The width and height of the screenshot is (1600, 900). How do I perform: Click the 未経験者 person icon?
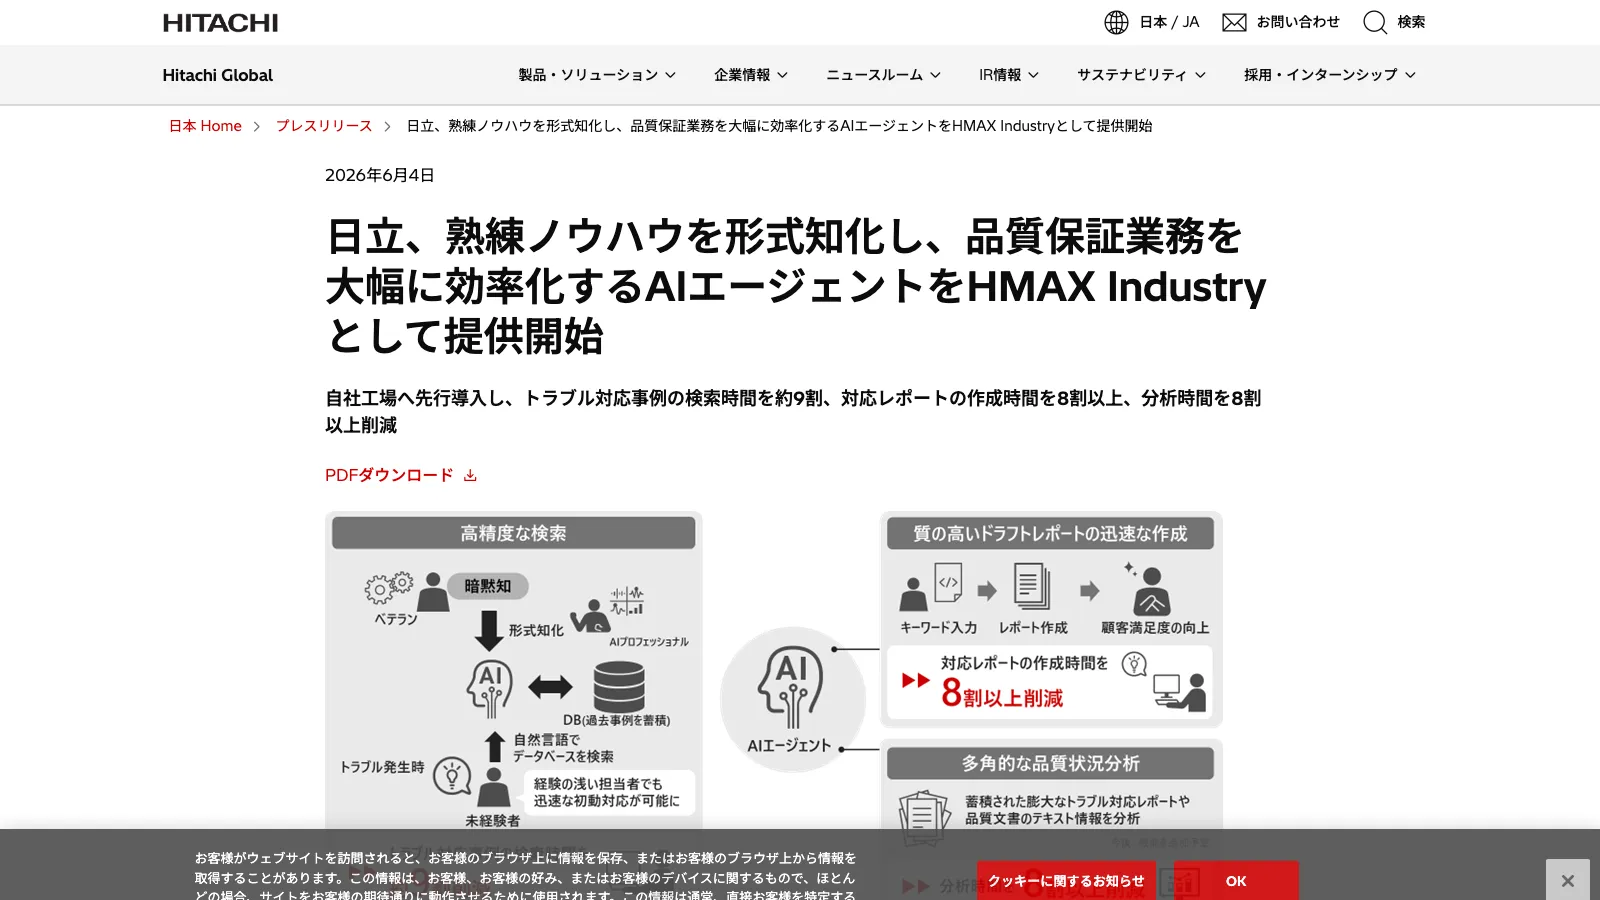493,787
